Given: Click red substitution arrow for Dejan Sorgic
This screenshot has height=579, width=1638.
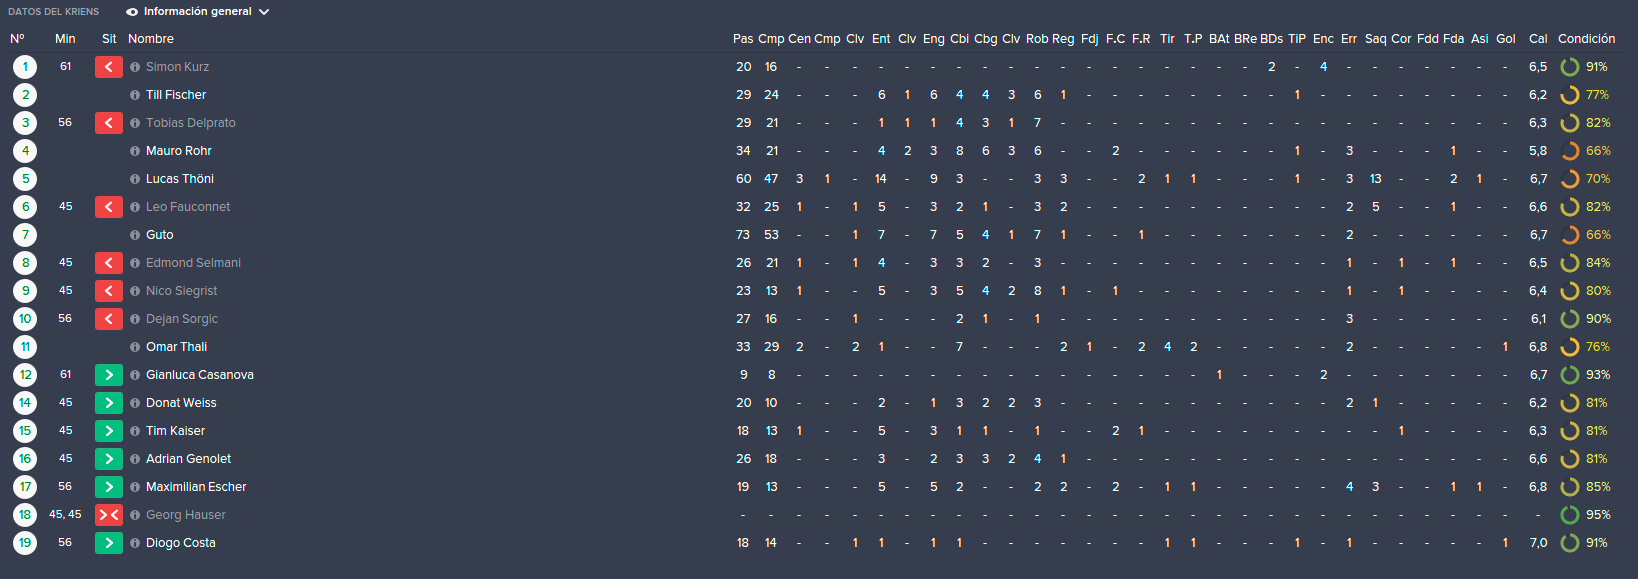Looking at the screenshot, I should tap(109, 319).
